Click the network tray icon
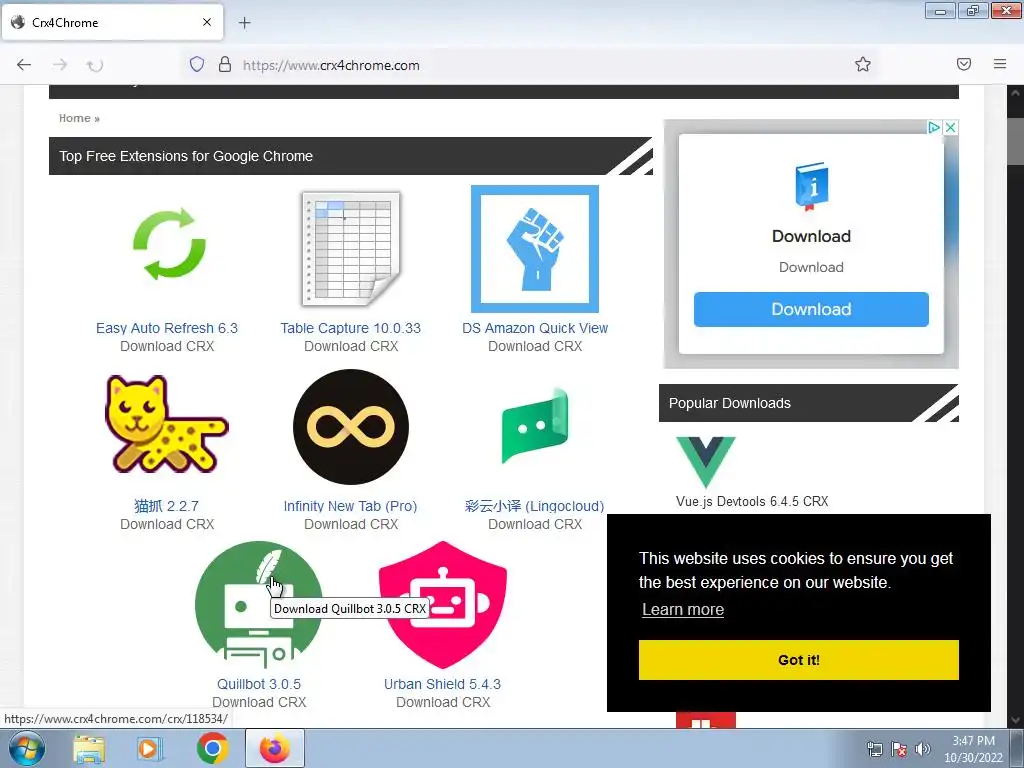 [874, 749]
